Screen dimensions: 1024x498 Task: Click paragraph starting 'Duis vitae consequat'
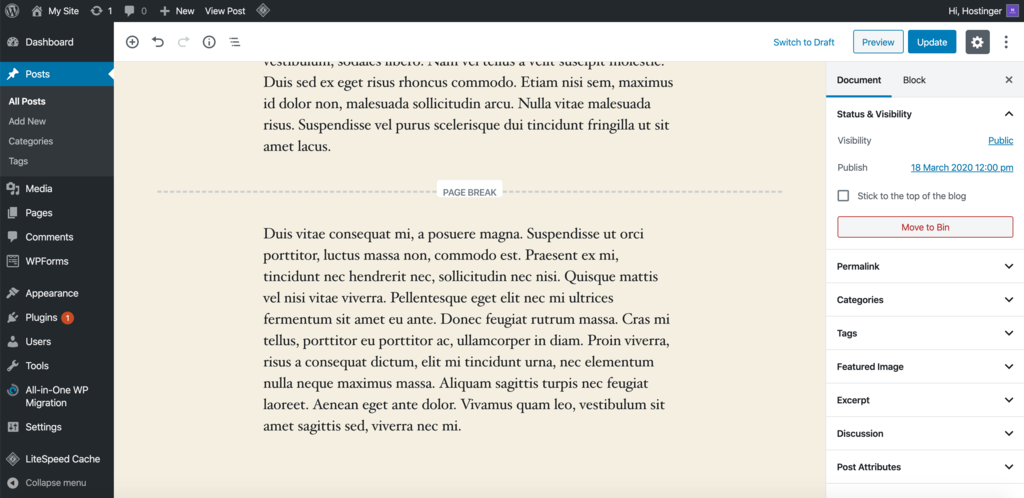[x=467, y=330]
